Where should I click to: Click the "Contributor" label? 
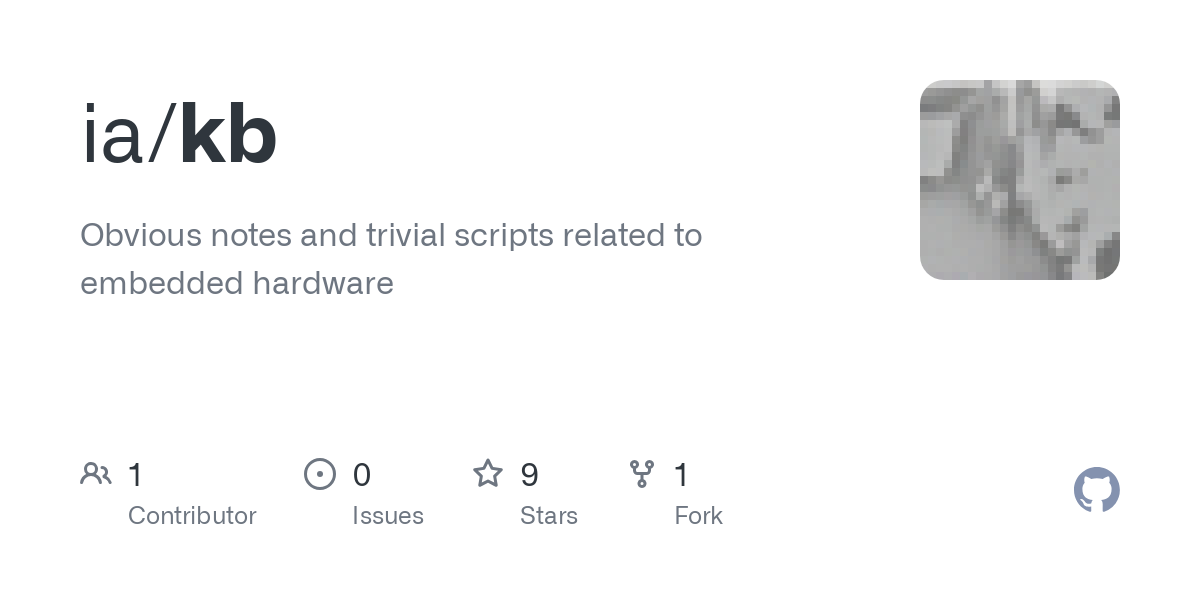tap(192, 516)
